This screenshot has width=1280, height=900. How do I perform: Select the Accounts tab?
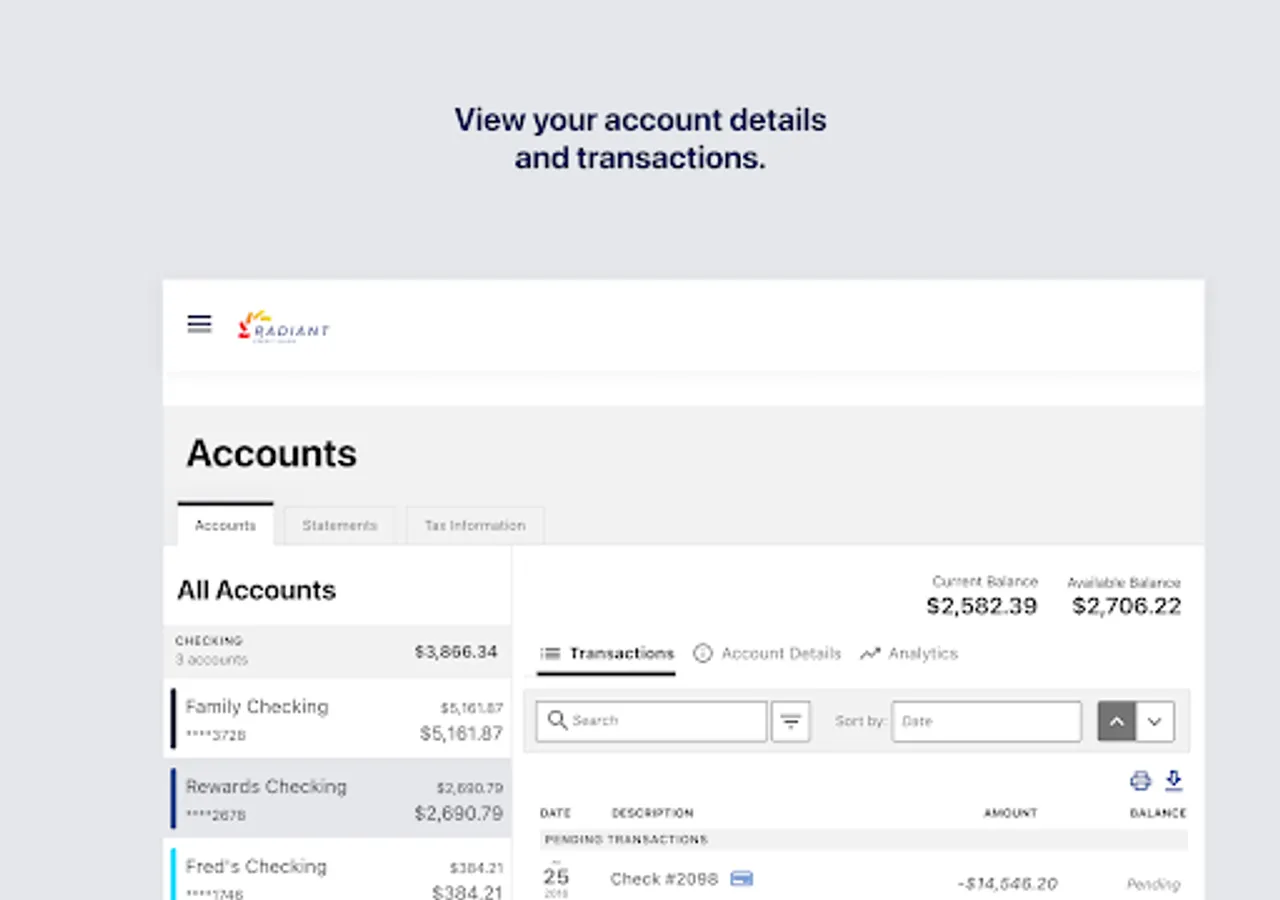tap(225, 526)
